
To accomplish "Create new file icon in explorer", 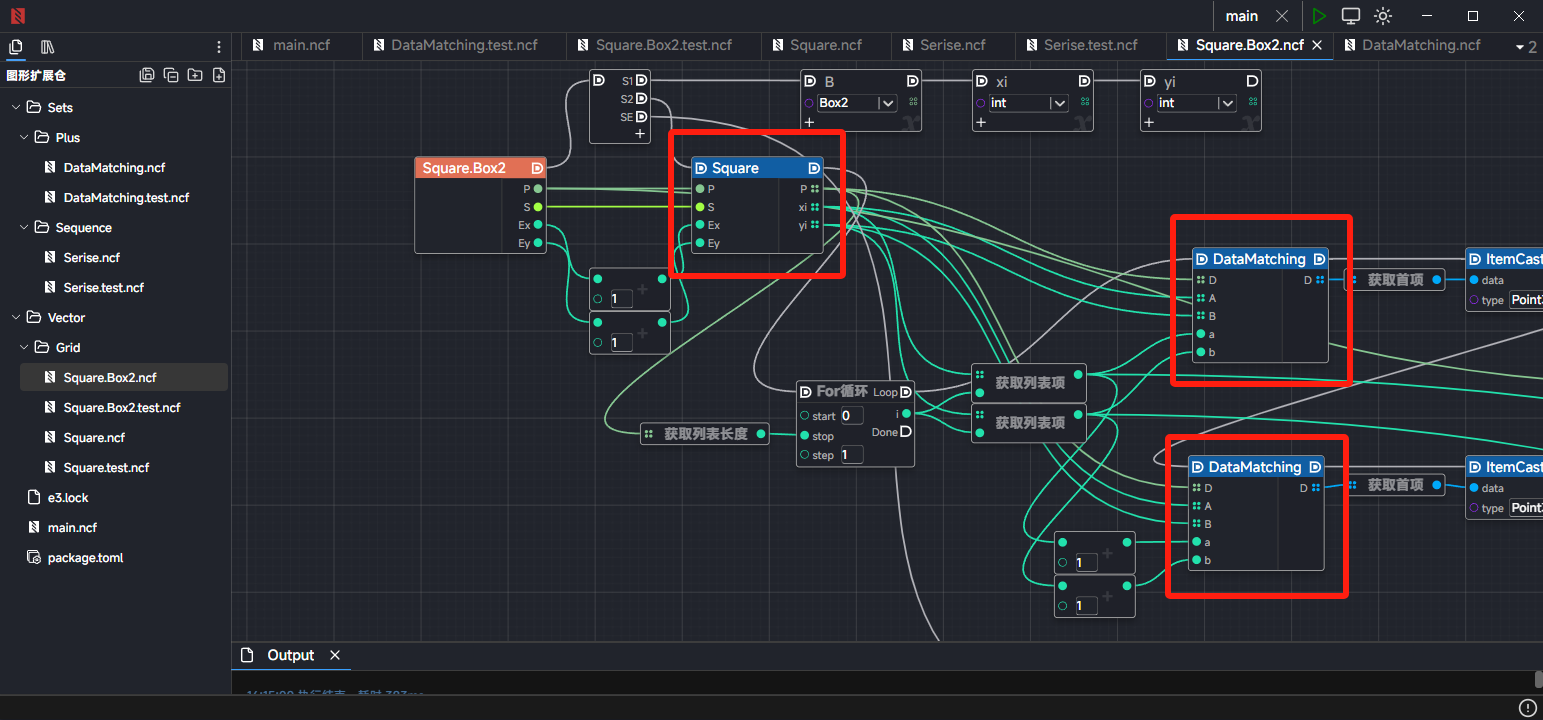I will tap(219, 75).
